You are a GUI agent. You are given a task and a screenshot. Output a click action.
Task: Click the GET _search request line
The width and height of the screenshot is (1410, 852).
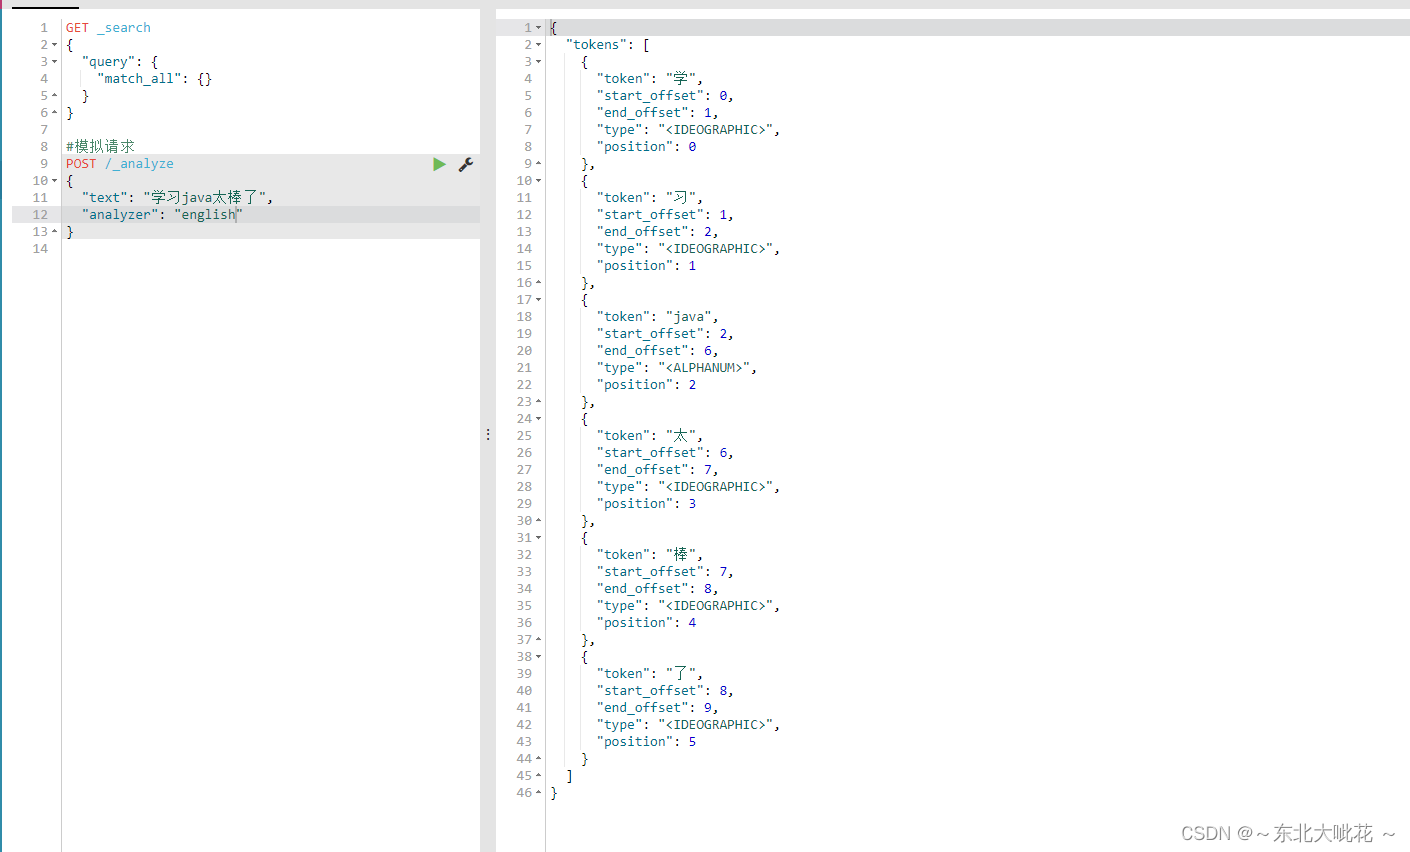108,28
